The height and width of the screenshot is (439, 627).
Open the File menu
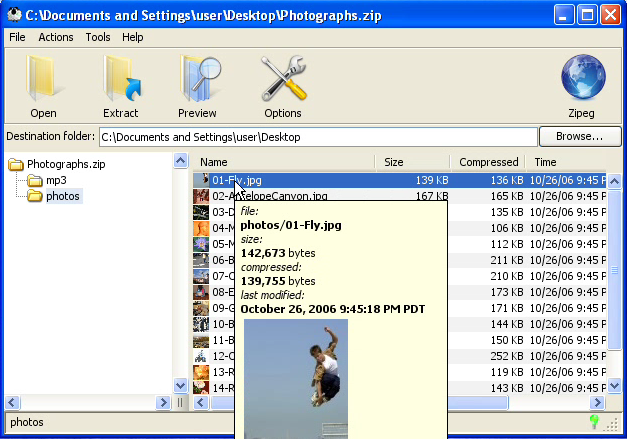click(x=17, y=37)
